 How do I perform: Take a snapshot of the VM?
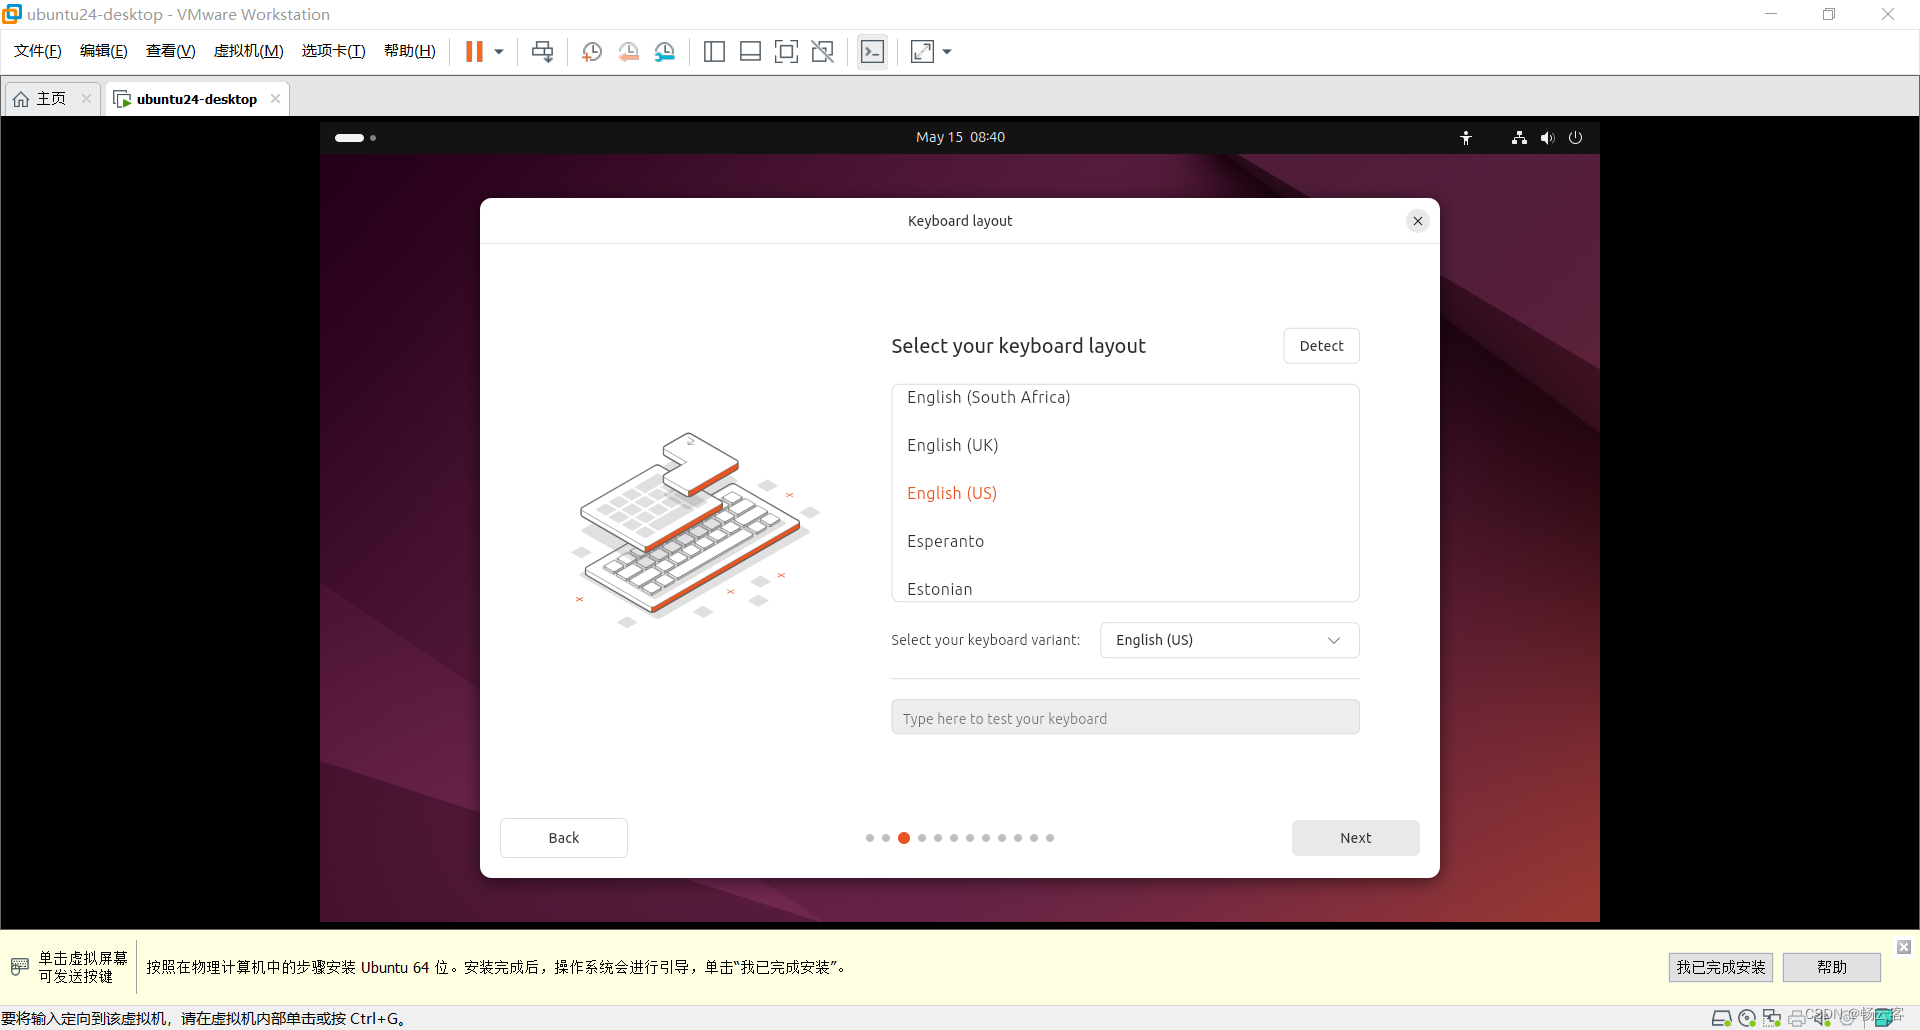[x=591, y=51]
